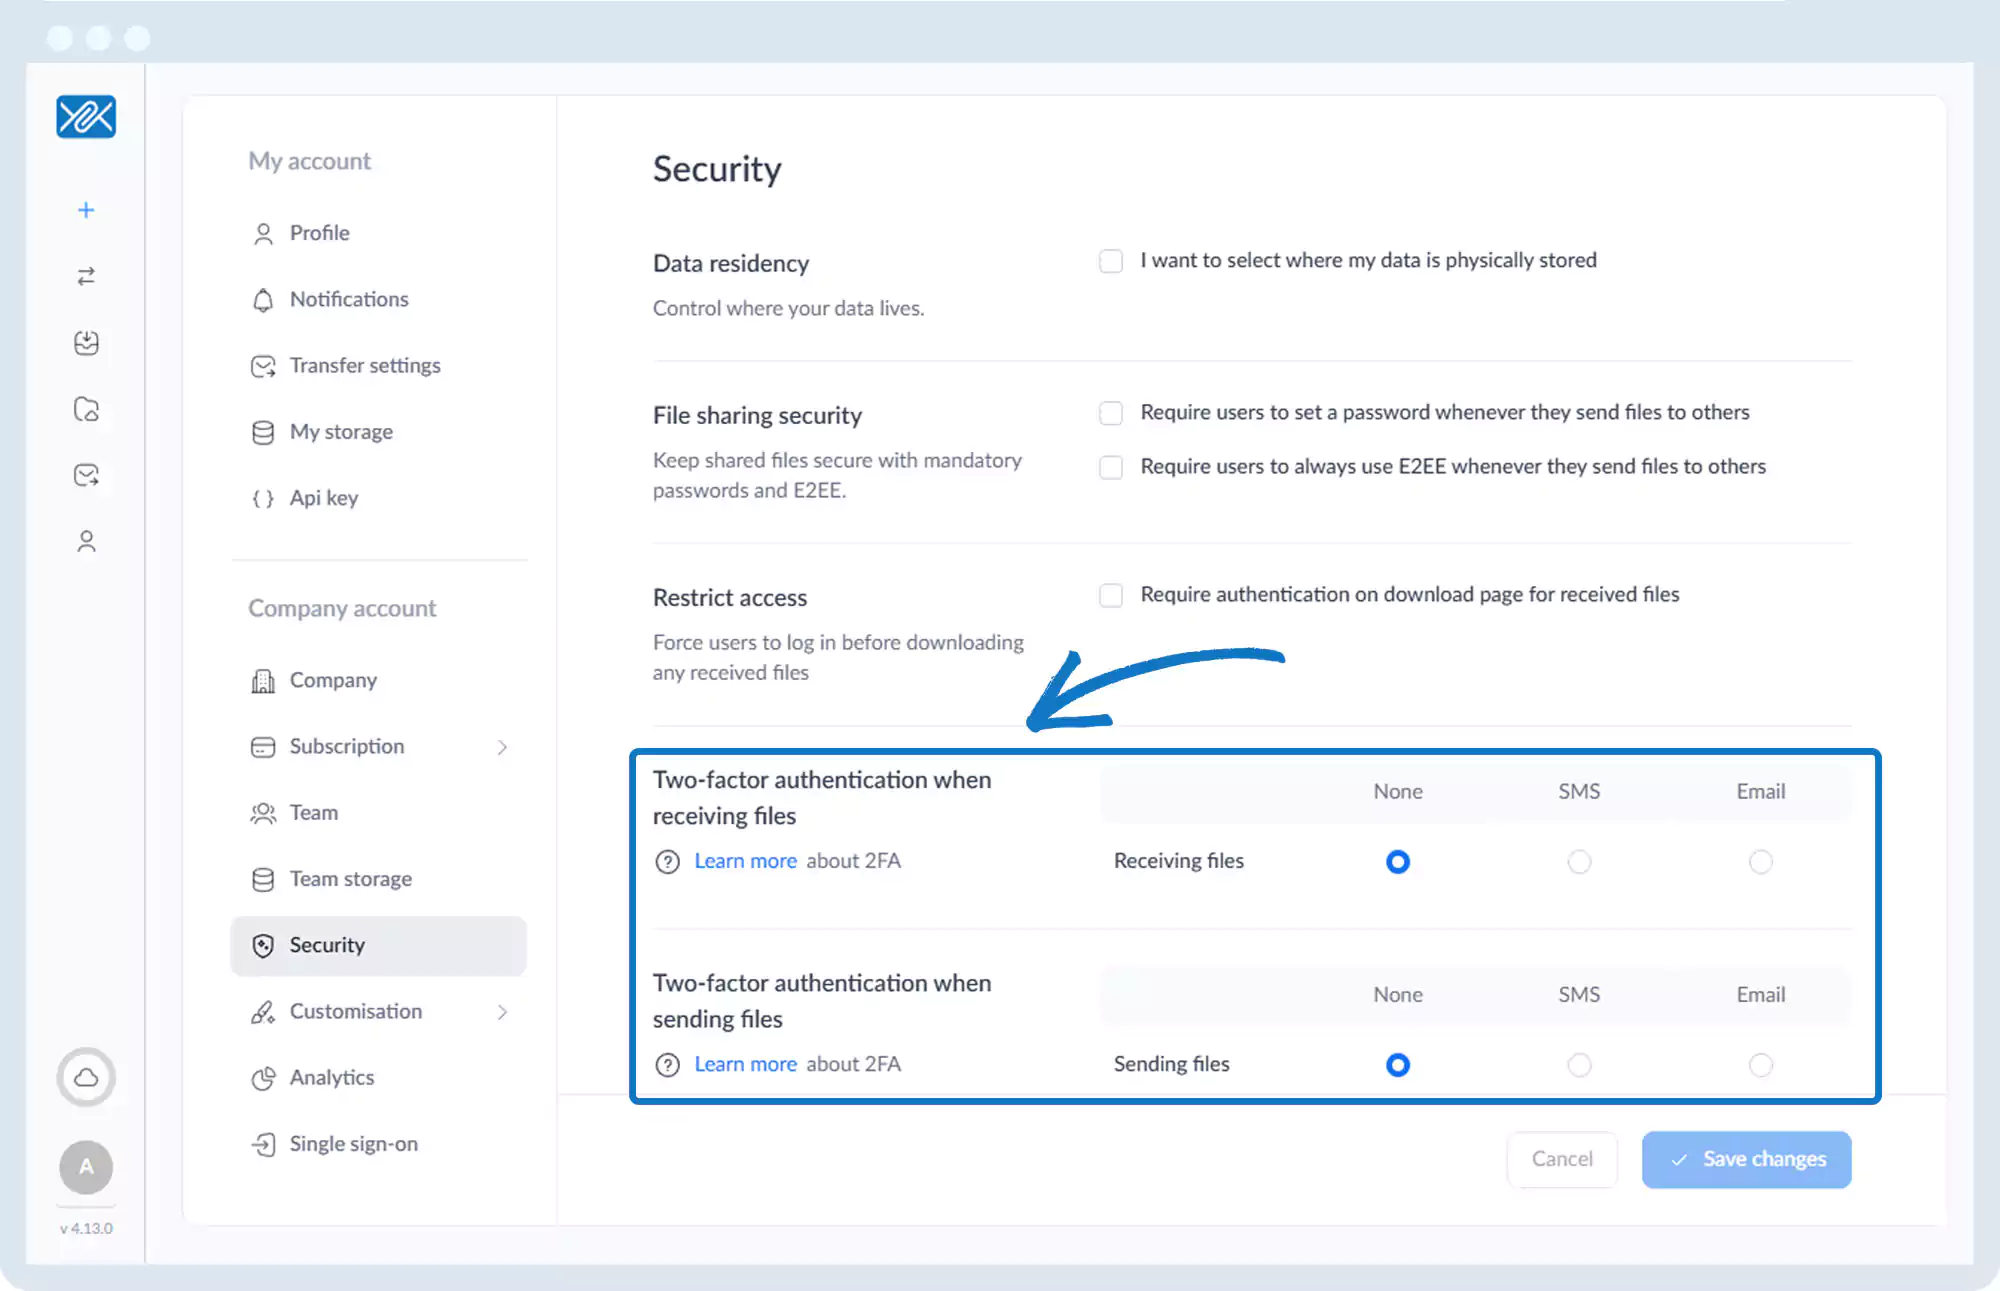Open the user avatar 'A'
The image size is (2000, 1291).
click(x=86, y=1166)
